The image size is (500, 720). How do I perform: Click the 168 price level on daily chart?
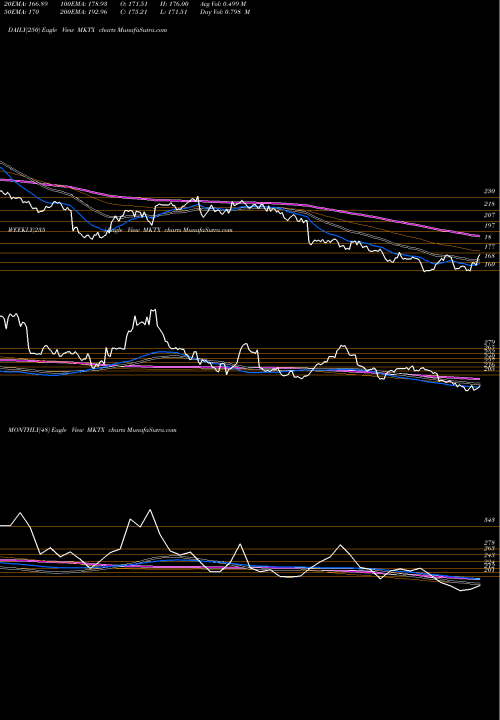tap(489, 256)
